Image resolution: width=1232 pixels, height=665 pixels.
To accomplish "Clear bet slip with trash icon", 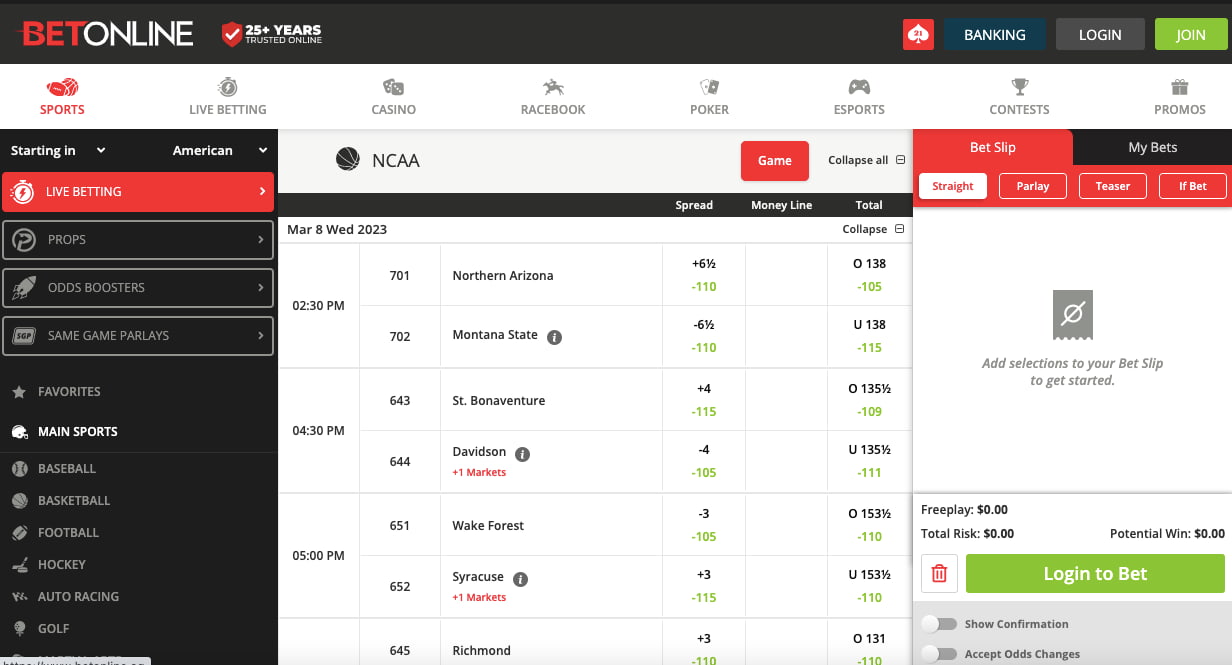I will [939, 574].
